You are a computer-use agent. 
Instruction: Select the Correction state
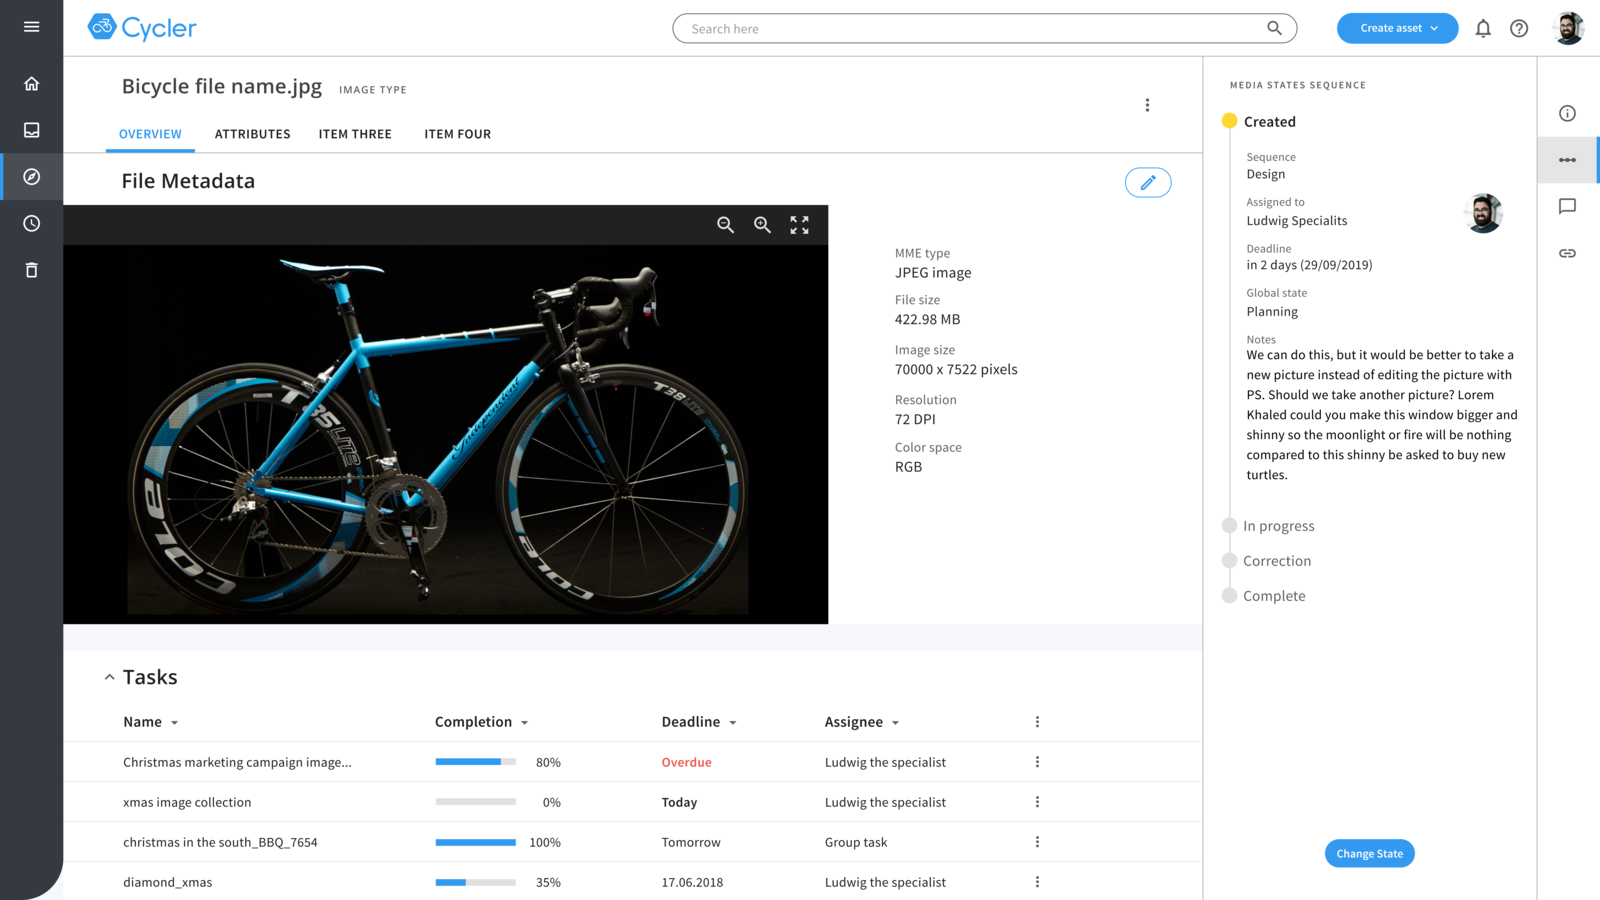(1276, 561)
